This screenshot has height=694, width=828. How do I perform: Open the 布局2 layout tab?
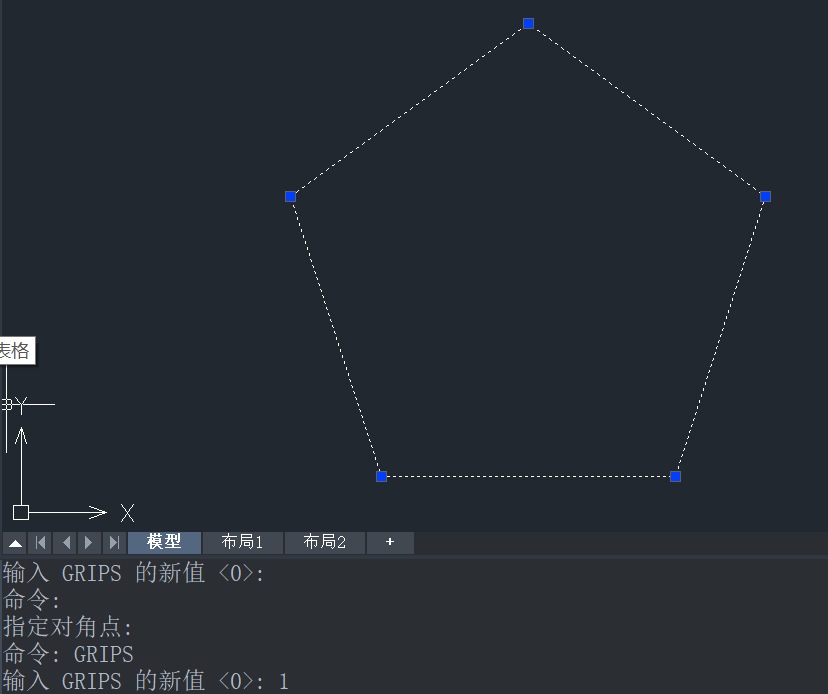324,542
